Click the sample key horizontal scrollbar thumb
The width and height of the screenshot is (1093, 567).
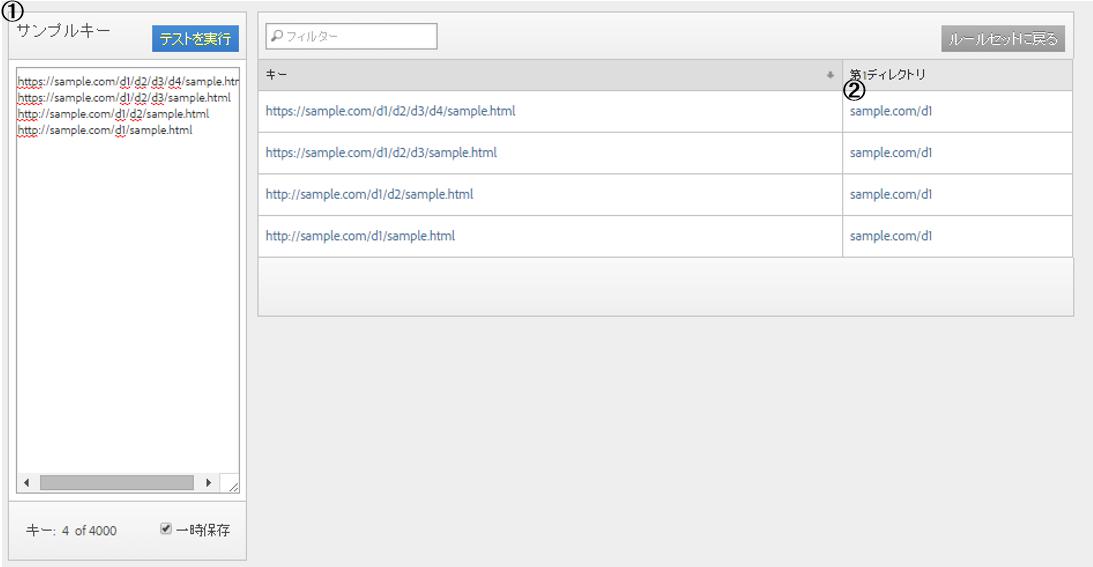tap(116, 483)
